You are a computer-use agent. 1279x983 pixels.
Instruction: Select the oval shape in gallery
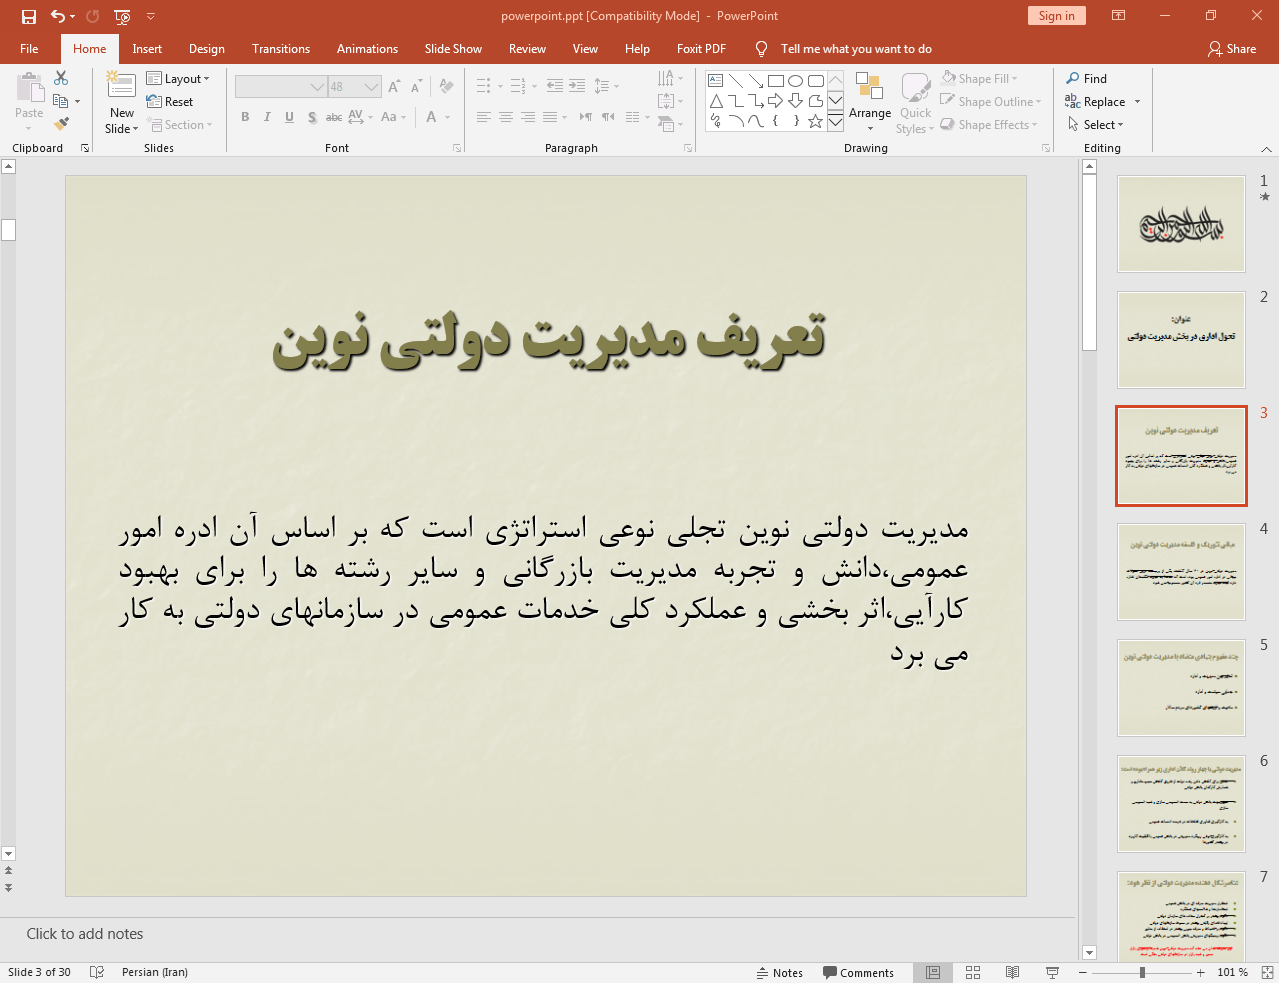pos(796,81)
